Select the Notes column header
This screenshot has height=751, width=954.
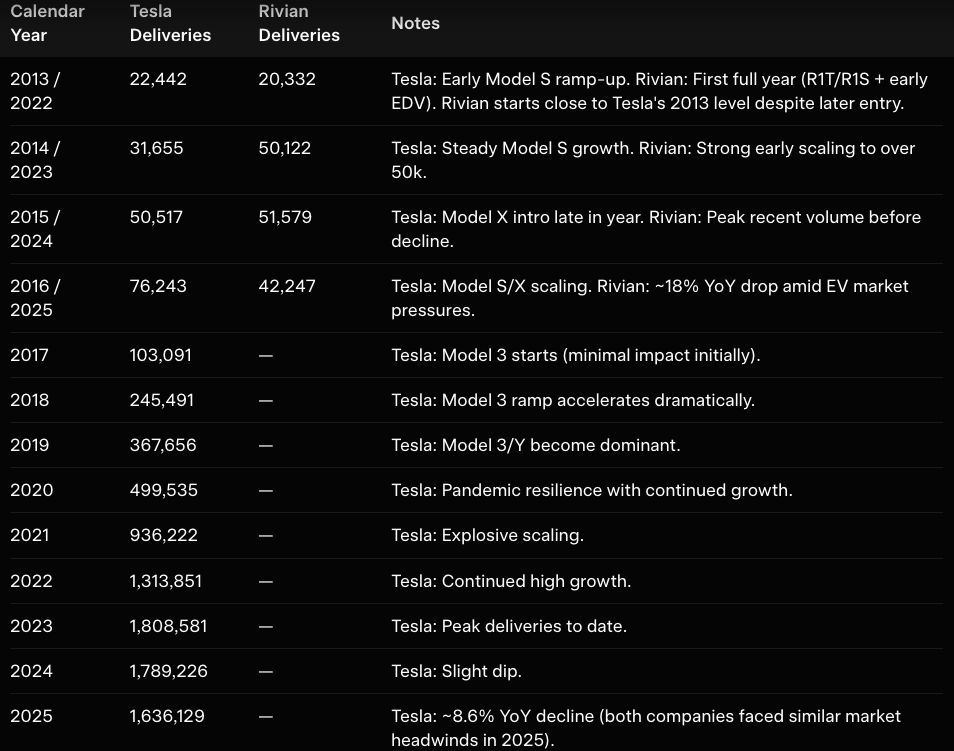pyautogui.click(x=416, y=23)
